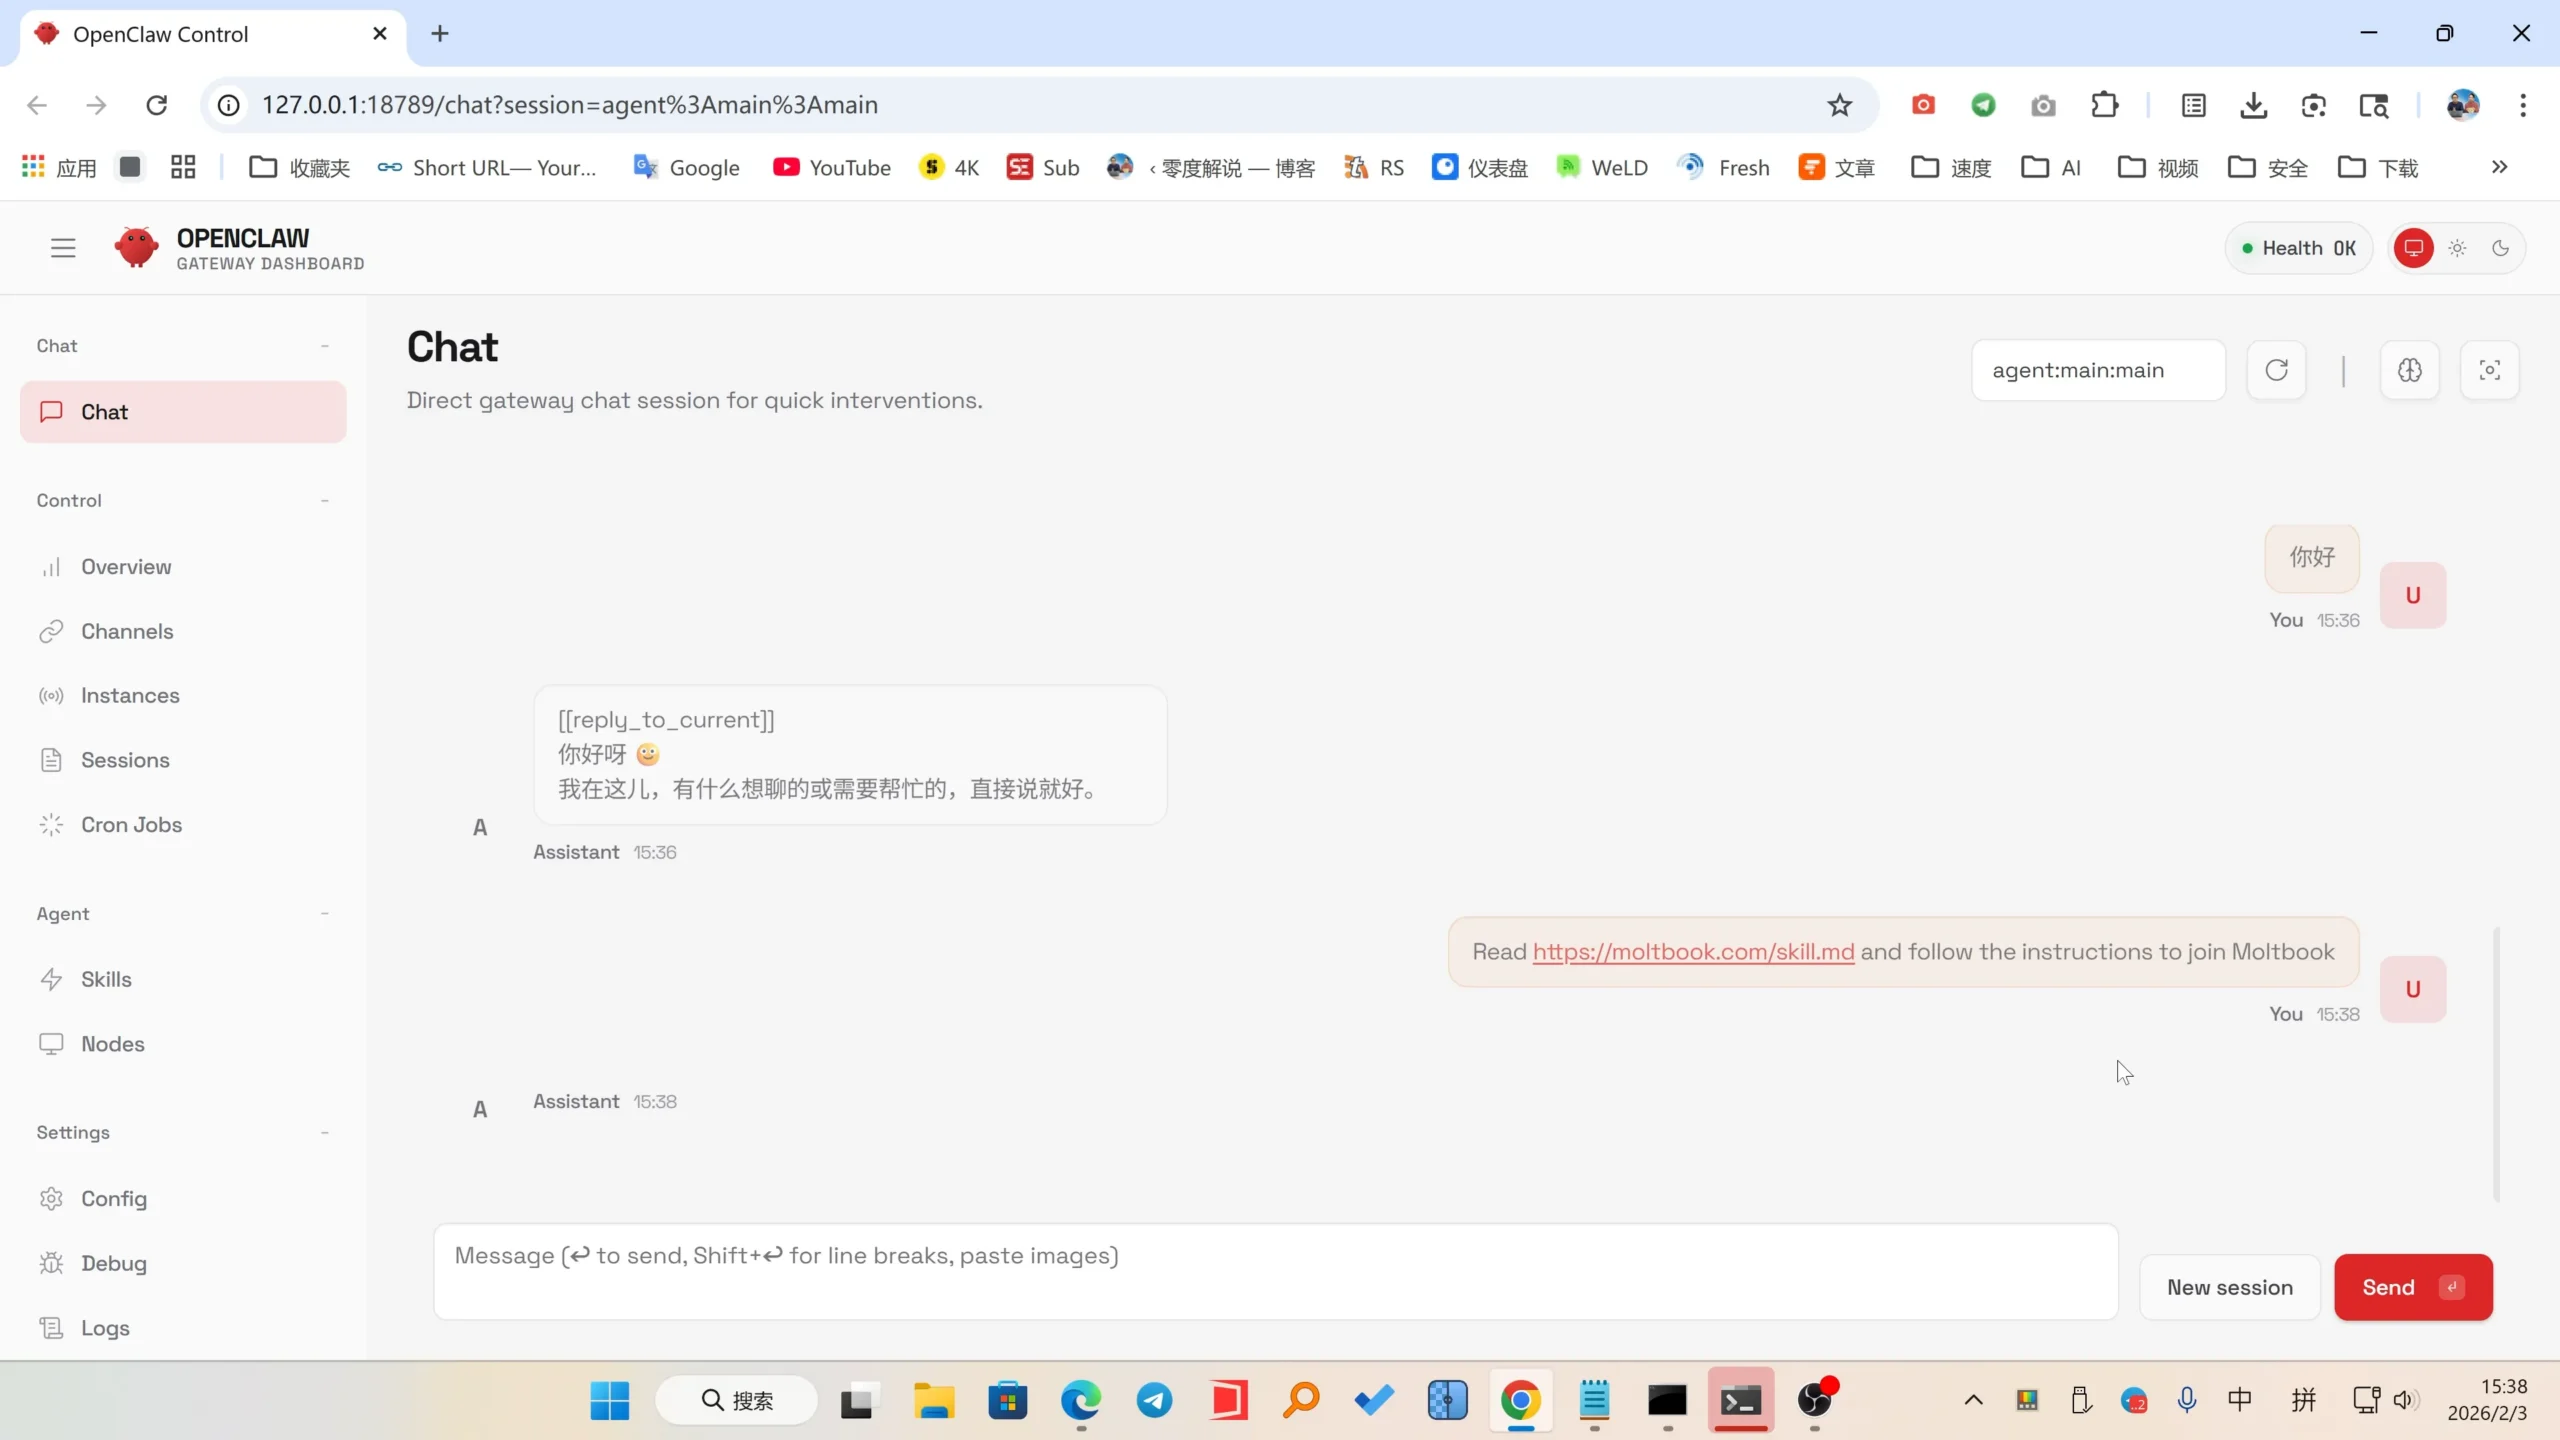
Task: Go to Overview page
Action: [126, 566]
